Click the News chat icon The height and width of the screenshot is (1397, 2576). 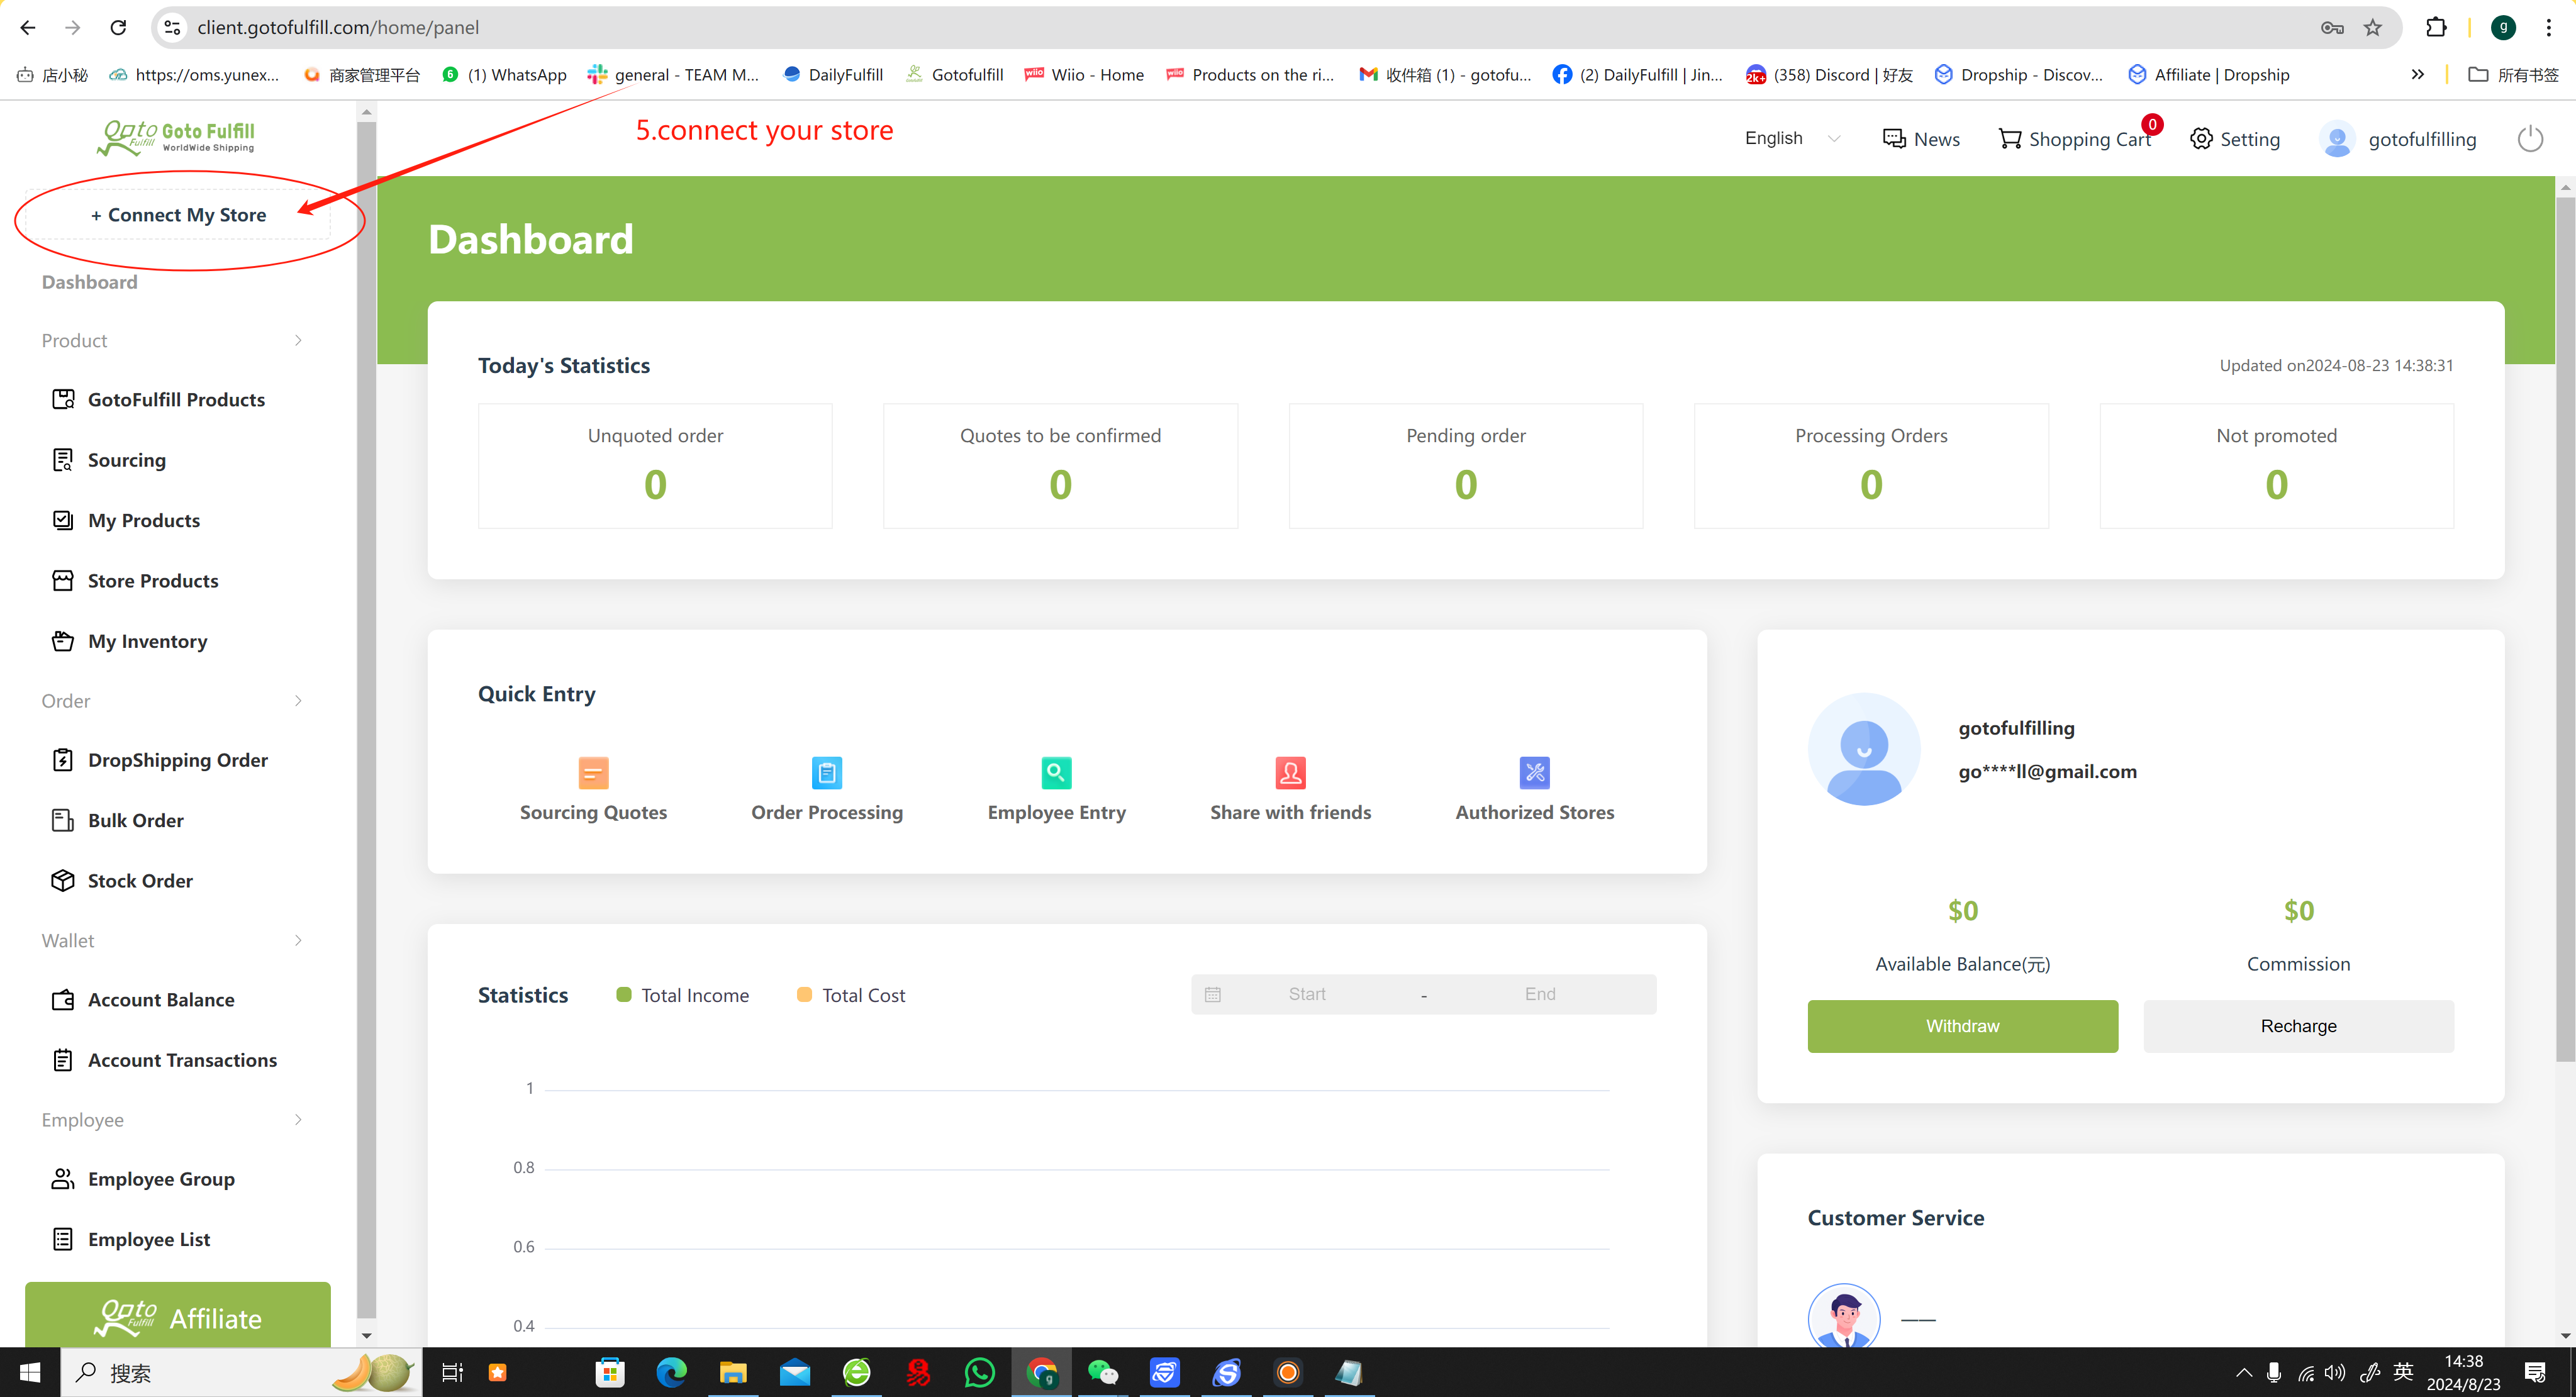[1894, 139]
